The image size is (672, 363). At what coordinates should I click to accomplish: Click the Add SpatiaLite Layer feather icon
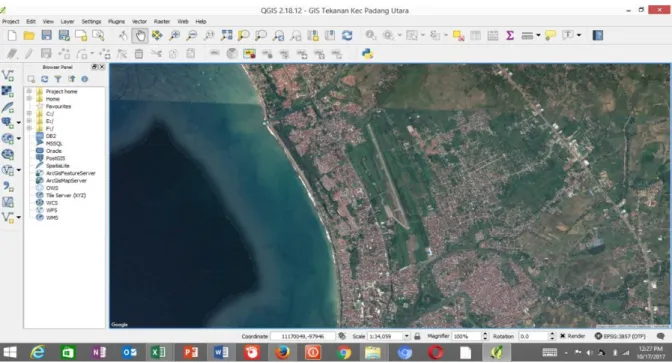[8, 107]
